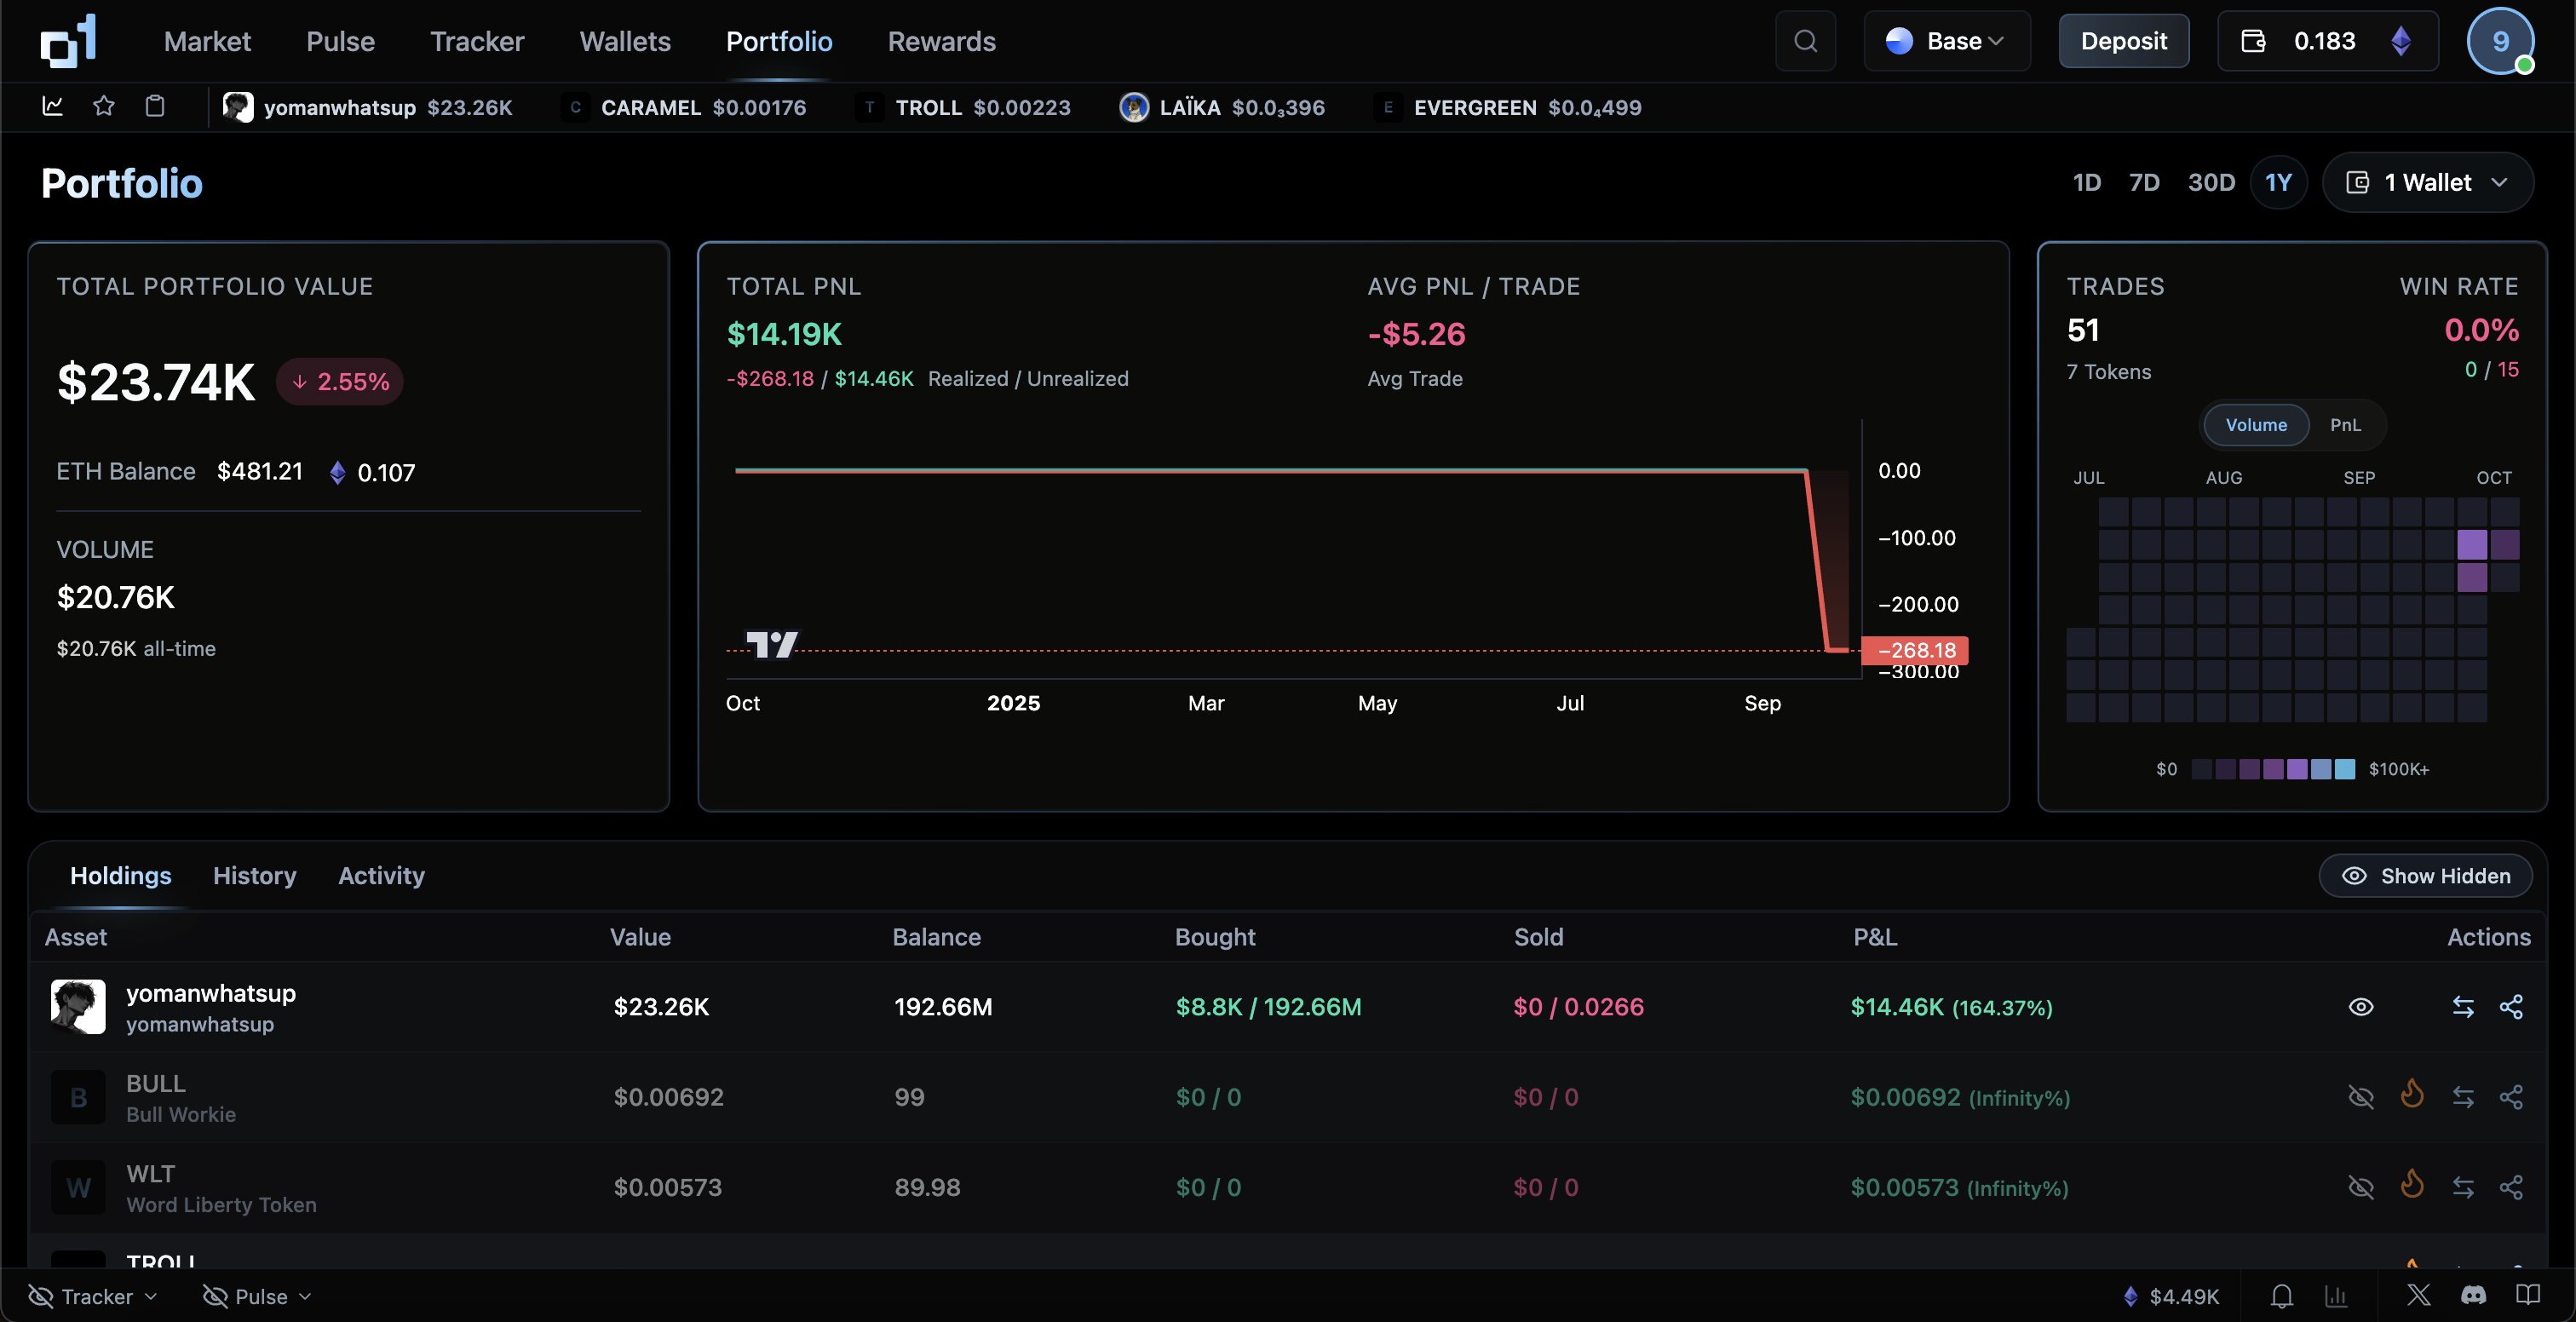
Task: Click the swap arrows icon for yomanwhatsup
Action: [x=2462, y=1007]
